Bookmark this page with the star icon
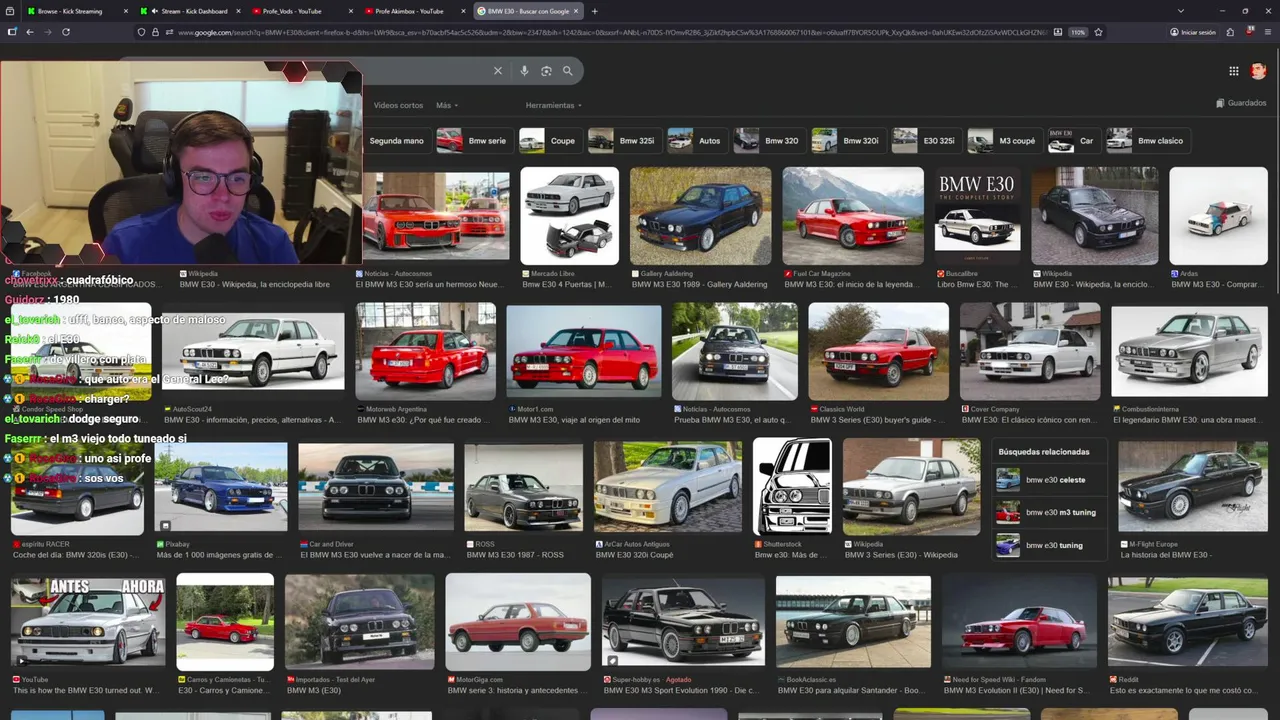The image size is (1280, 720). point(1098,32)
